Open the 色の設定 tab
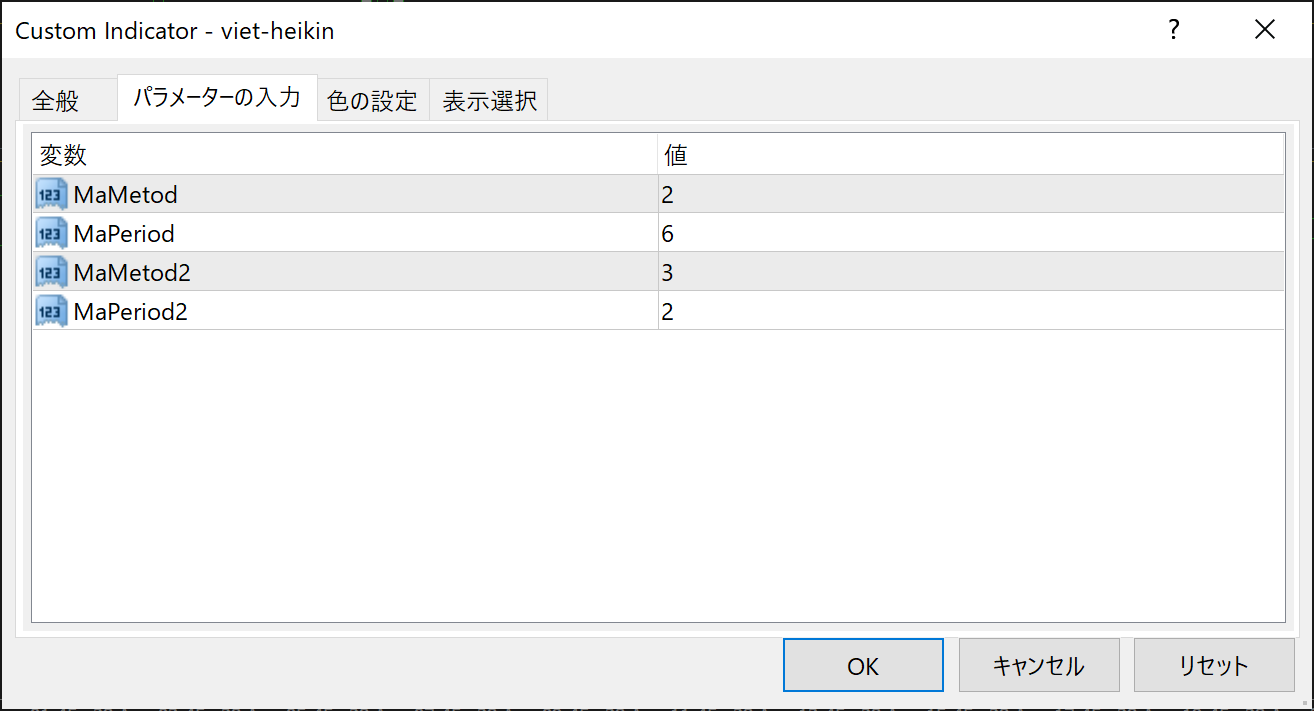This screenshot has width=1314, height=711. click(x=372, y=101)
